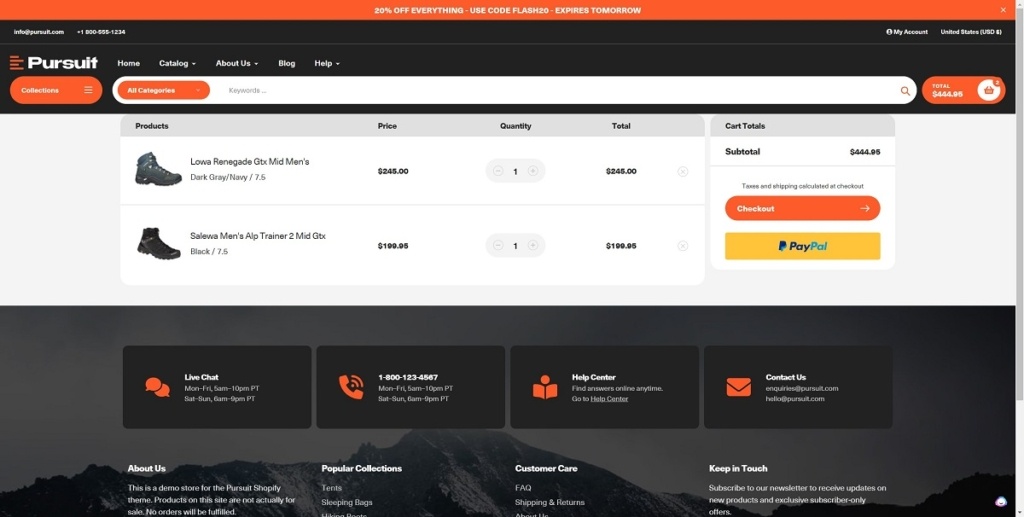Click the Contact Us envelope icon

click(x=738, y=388)
